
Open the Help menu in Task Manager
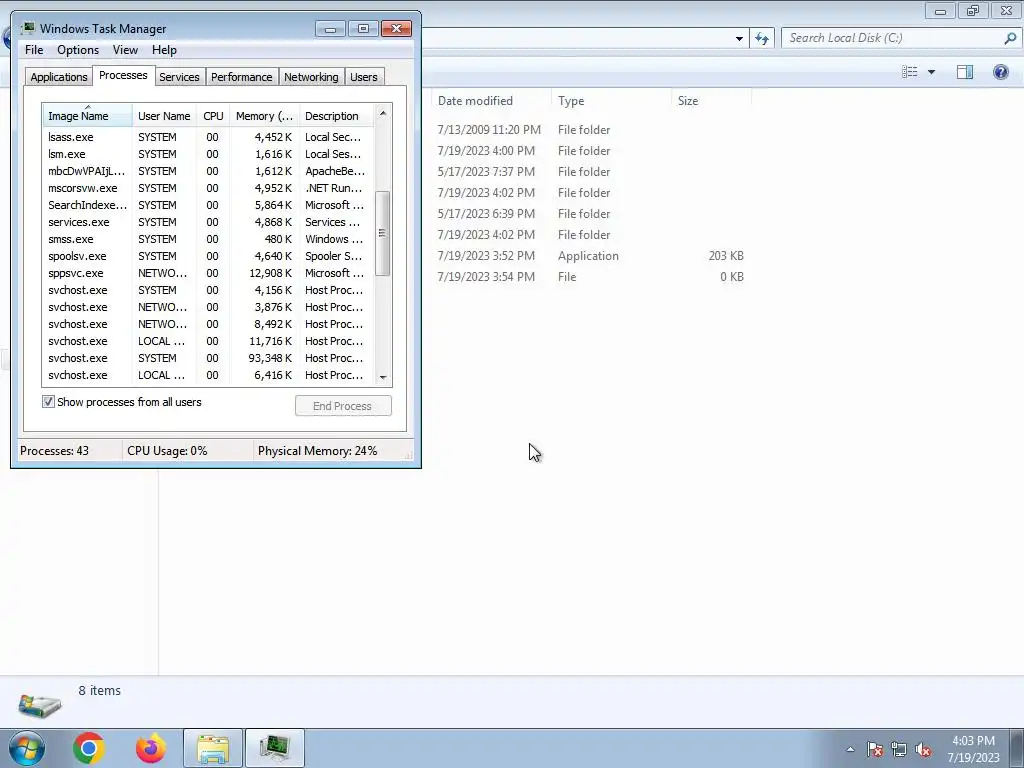164,50
